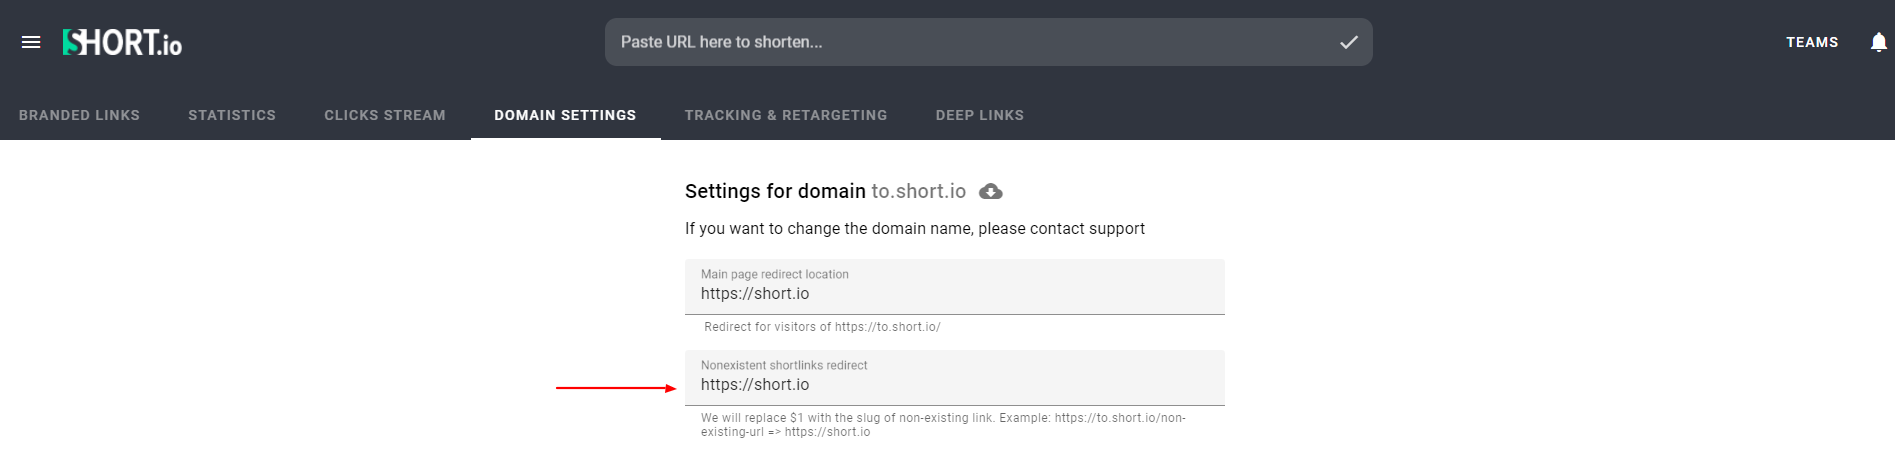Viewport: 1895px width, 449px height.
Task: Switch to the Deep Links tab
Action: pyautogui.click(x=980, y=115)
